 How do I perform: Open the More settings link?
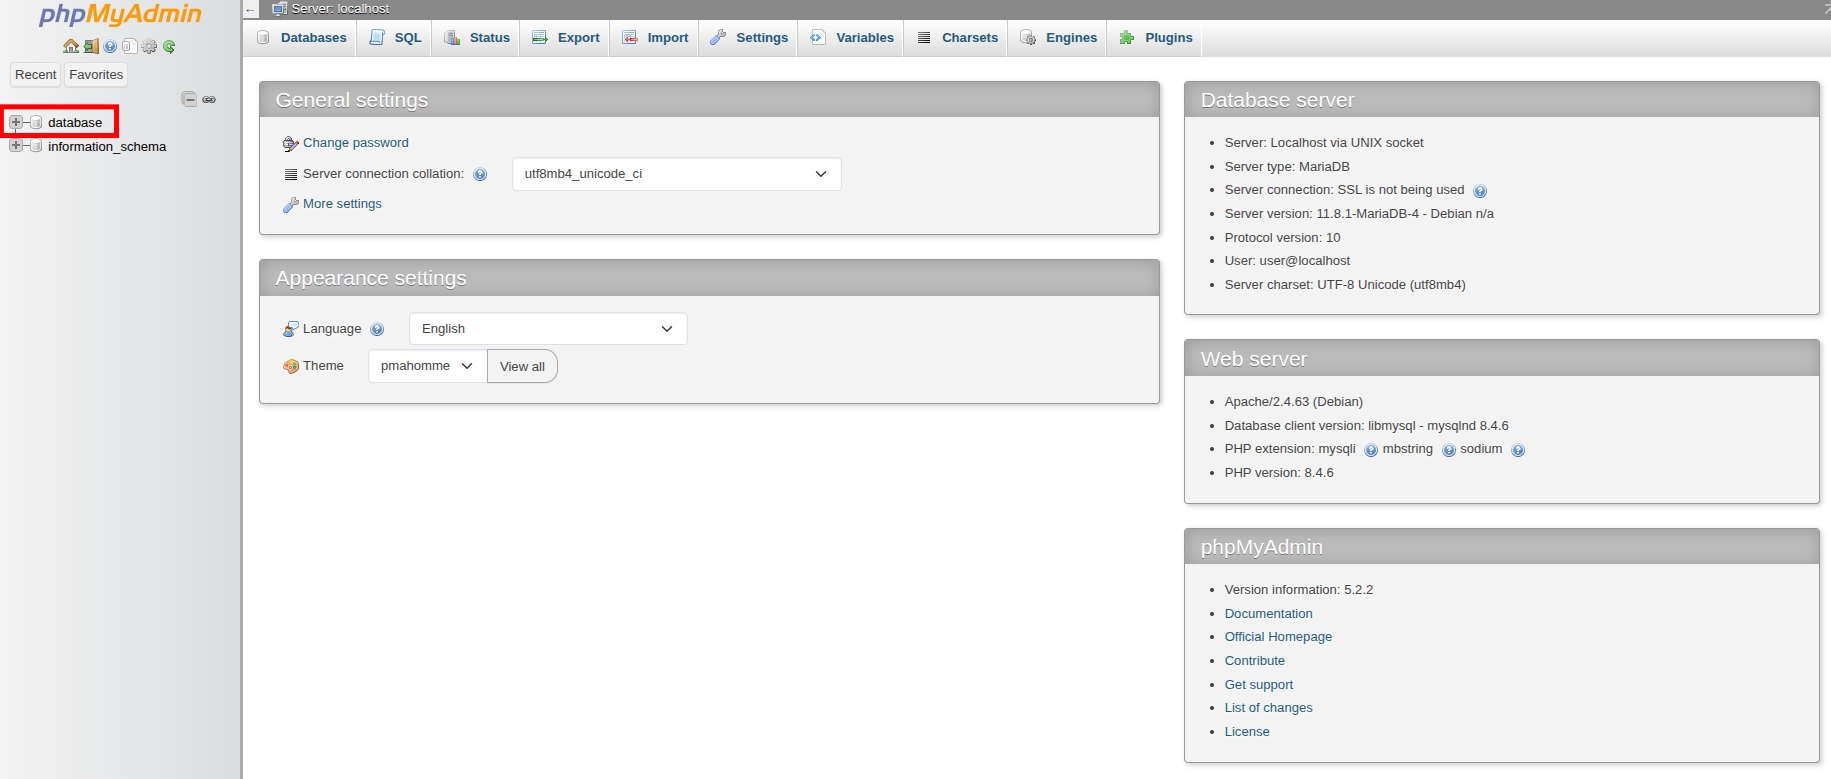(x=342, y=204)
